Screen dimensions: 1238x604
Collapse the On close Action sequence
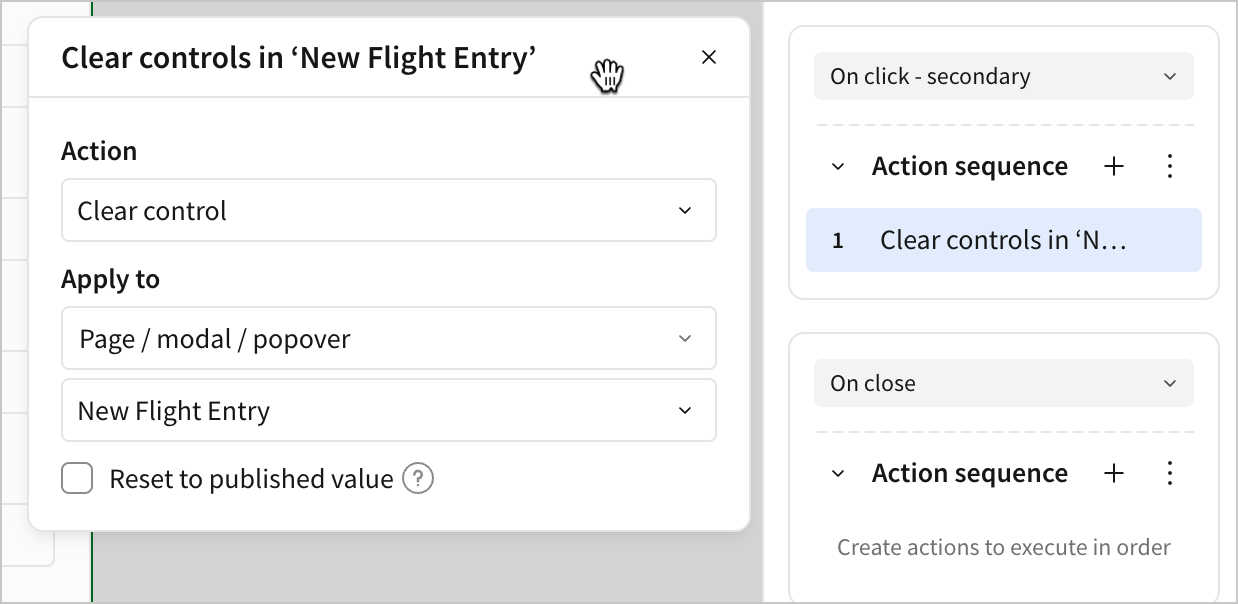tap(838, 474)
